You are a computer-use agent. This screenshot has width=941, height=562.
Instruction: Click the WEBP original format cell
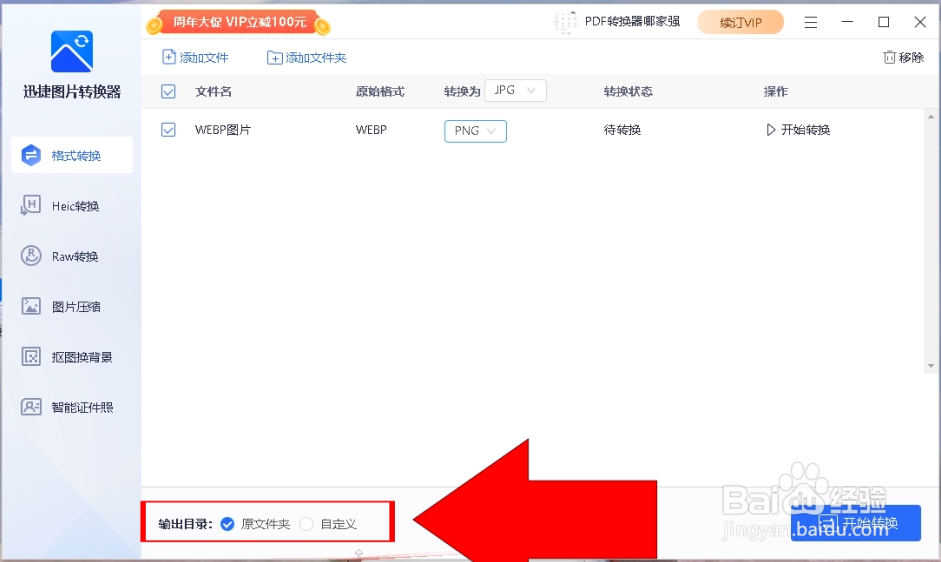click(371, 130)
